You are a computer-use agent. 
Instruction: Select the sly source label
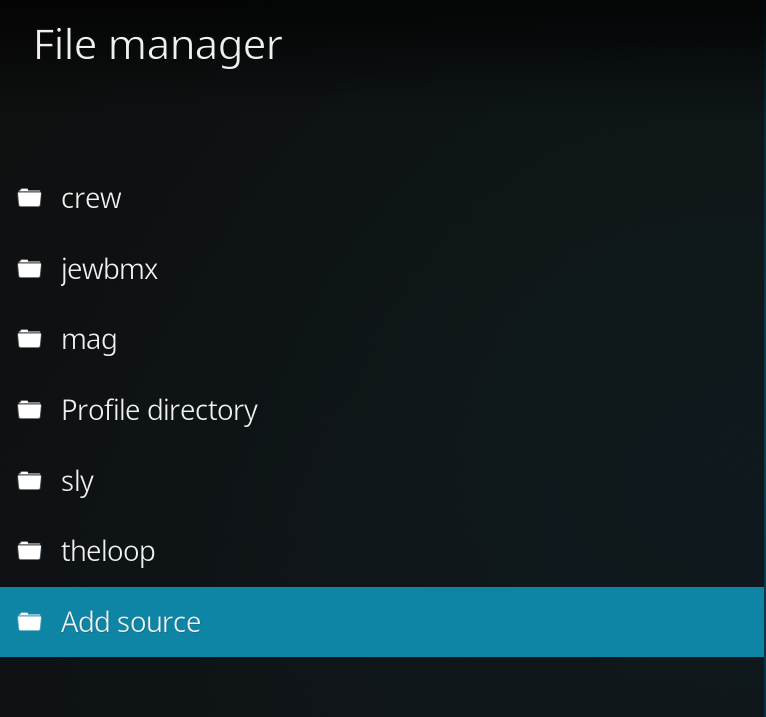tap(77, 481)
